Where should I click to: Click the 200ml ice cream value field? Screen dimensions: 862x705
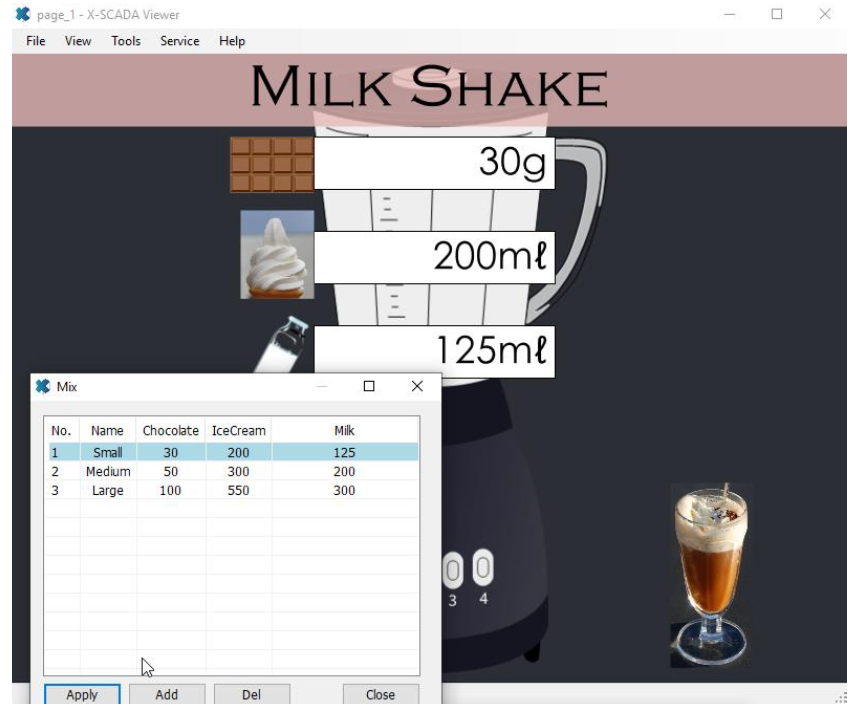(x=434, y=257)
